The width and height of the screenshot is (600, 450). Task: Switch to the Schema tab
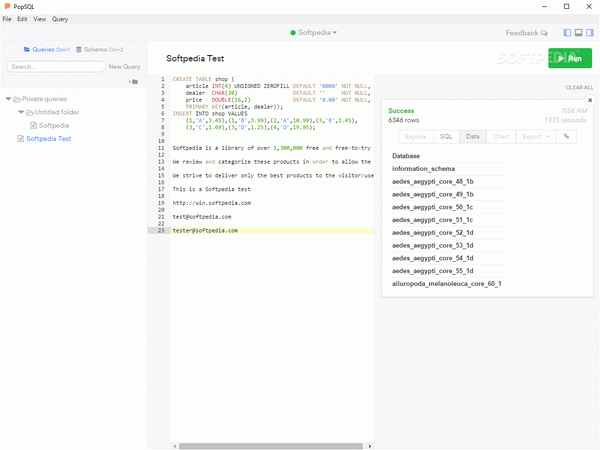tap(99, 50)
